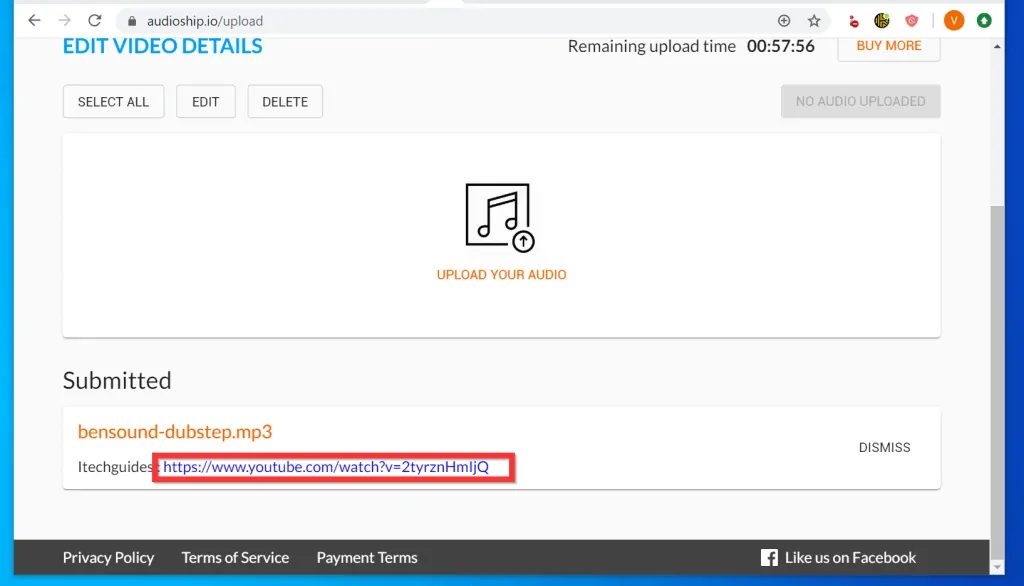
Task: Click the NO AUDIO UPLOADED button
Action: [861, 101]
